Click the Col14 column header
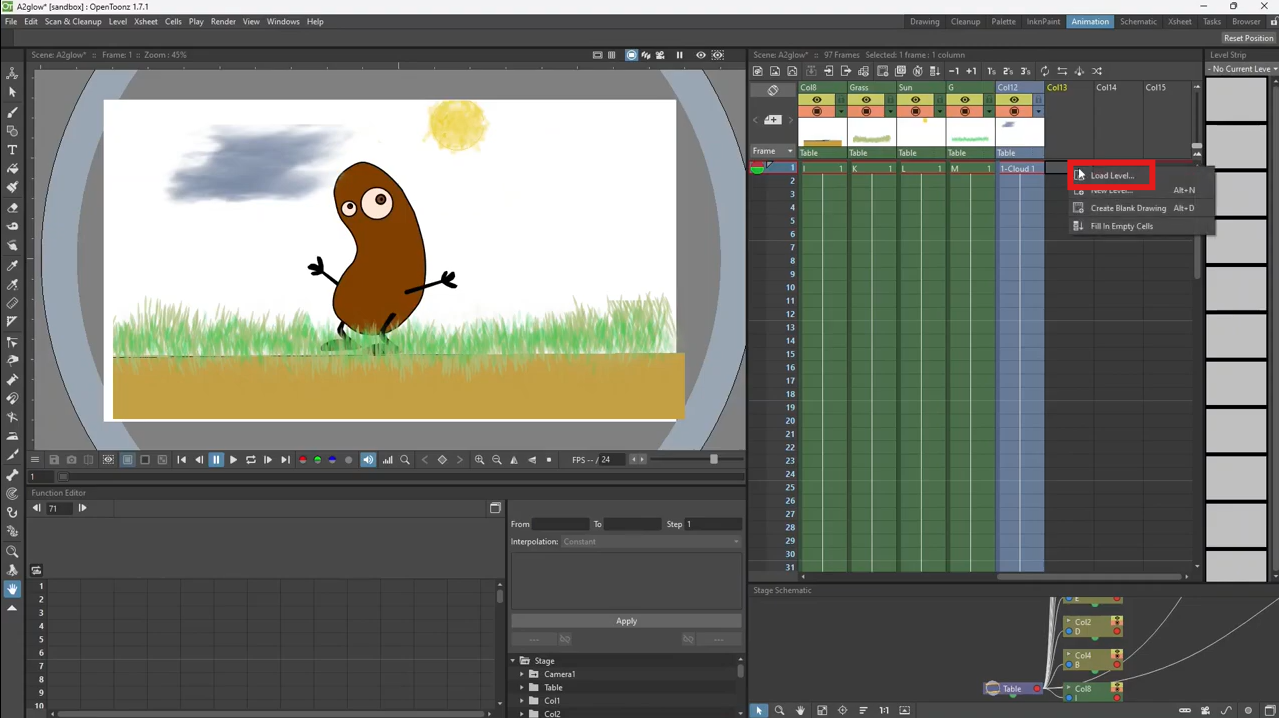The width and height of the screenshot is (1279, 718). pos(1106,88)
